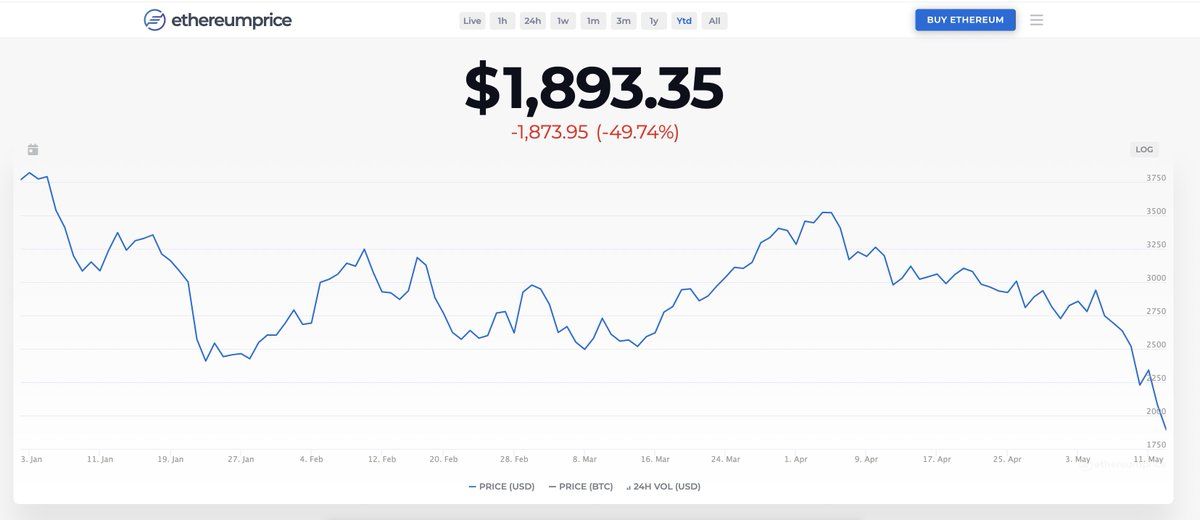Toggle LOG scale on the chart
The width and height of the screenshot is (1200, 520).
click(x=1144, y=150)
